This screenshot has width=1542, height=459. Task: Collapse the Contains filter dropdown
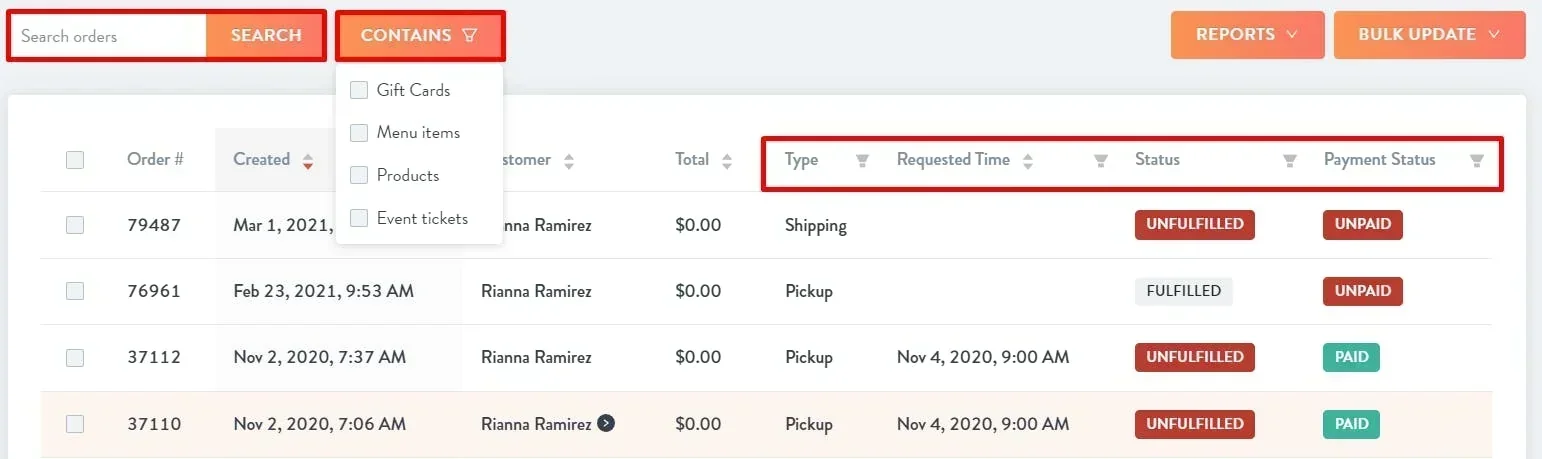[420, 36]
